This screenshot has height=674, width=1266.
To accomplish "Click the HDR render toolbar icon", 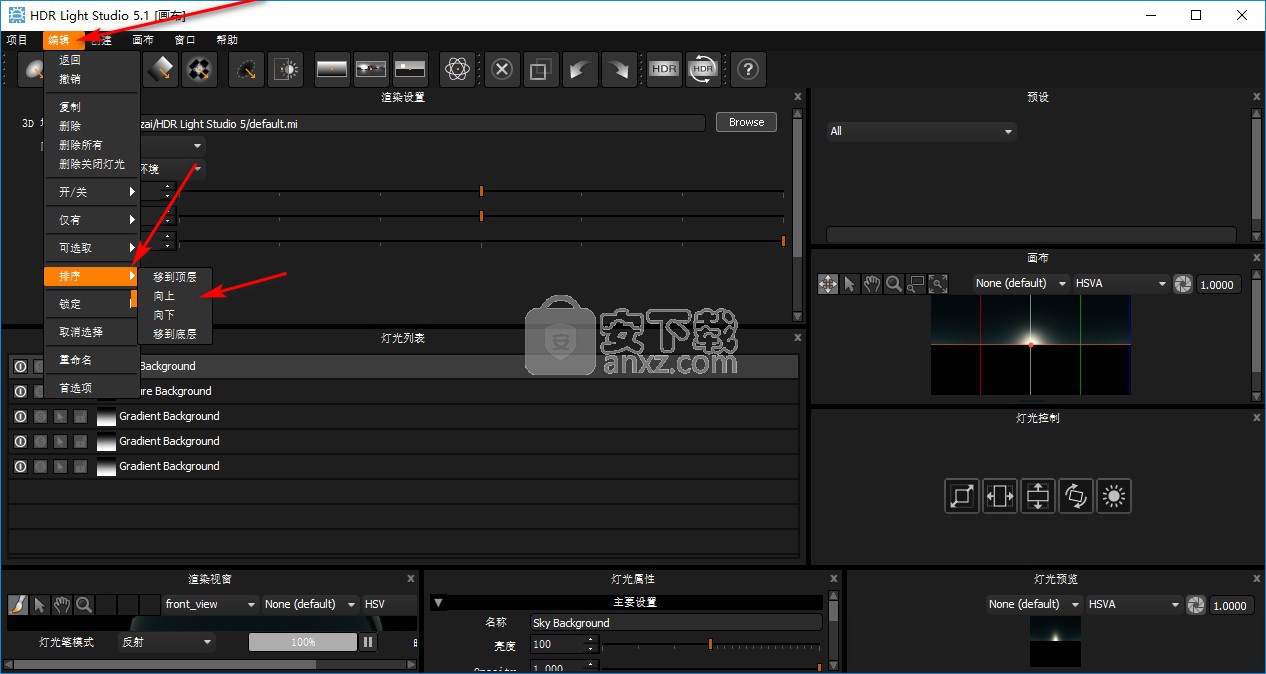I will tap(664, 69).
